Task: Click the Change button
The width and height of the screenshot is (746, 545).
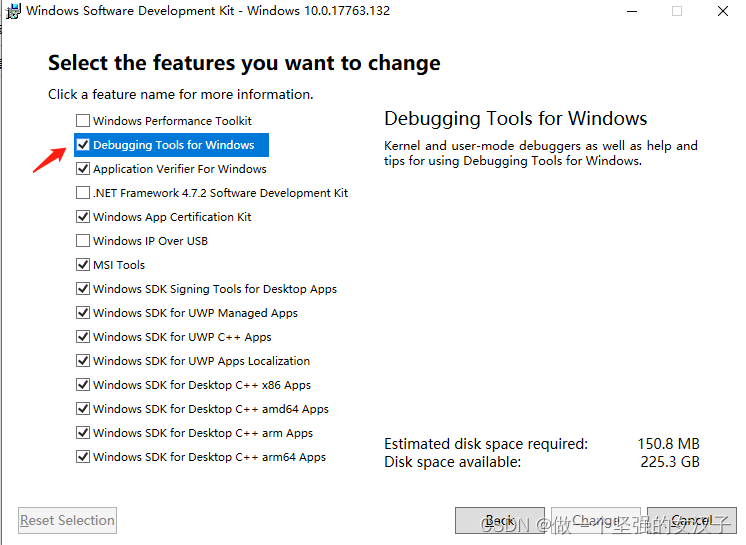Action: tap(596, 520)
